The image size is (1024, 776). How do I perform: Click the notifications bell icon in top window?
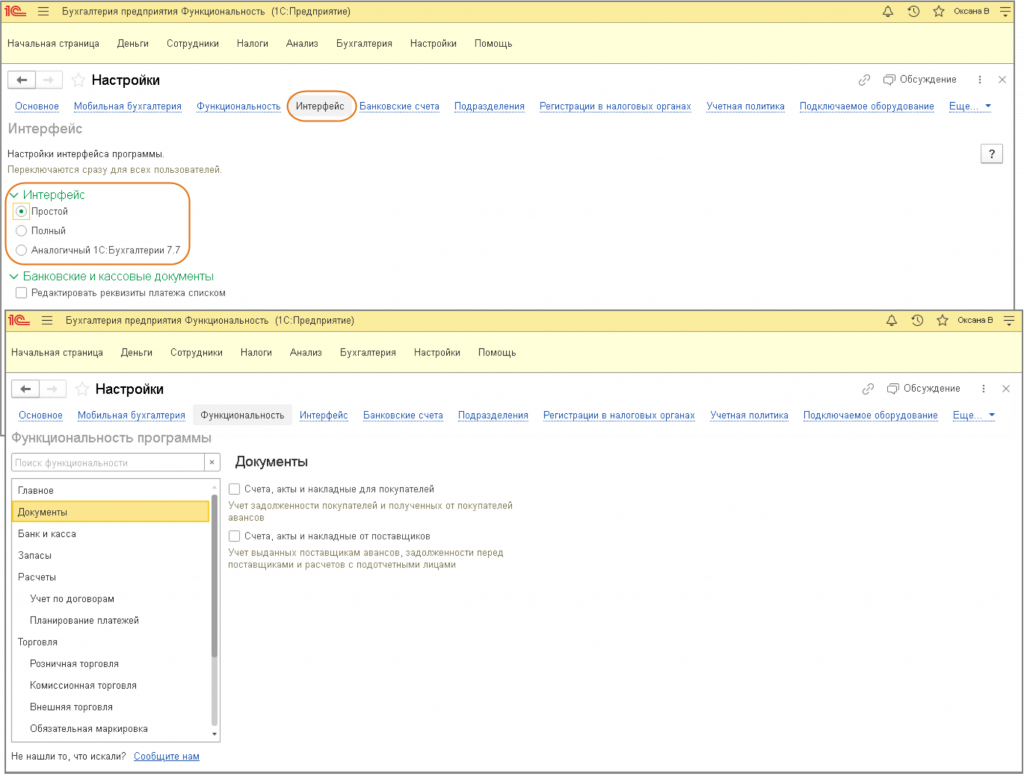pos(887,12)
